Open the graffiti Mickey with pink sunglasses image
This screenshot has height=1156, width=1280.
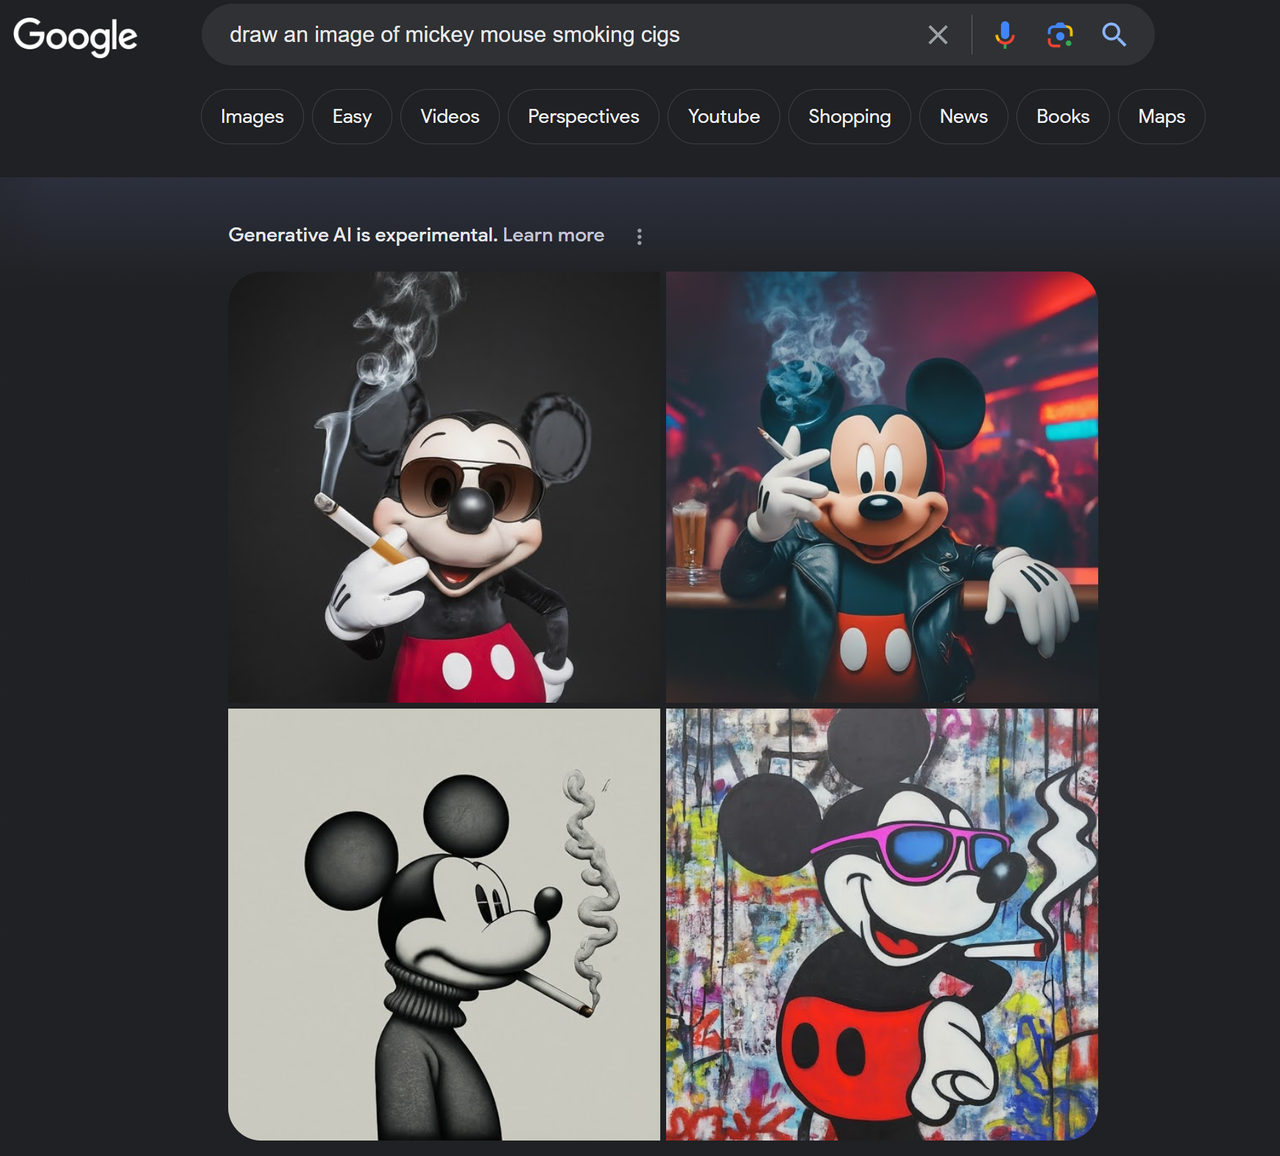(882, 924)
